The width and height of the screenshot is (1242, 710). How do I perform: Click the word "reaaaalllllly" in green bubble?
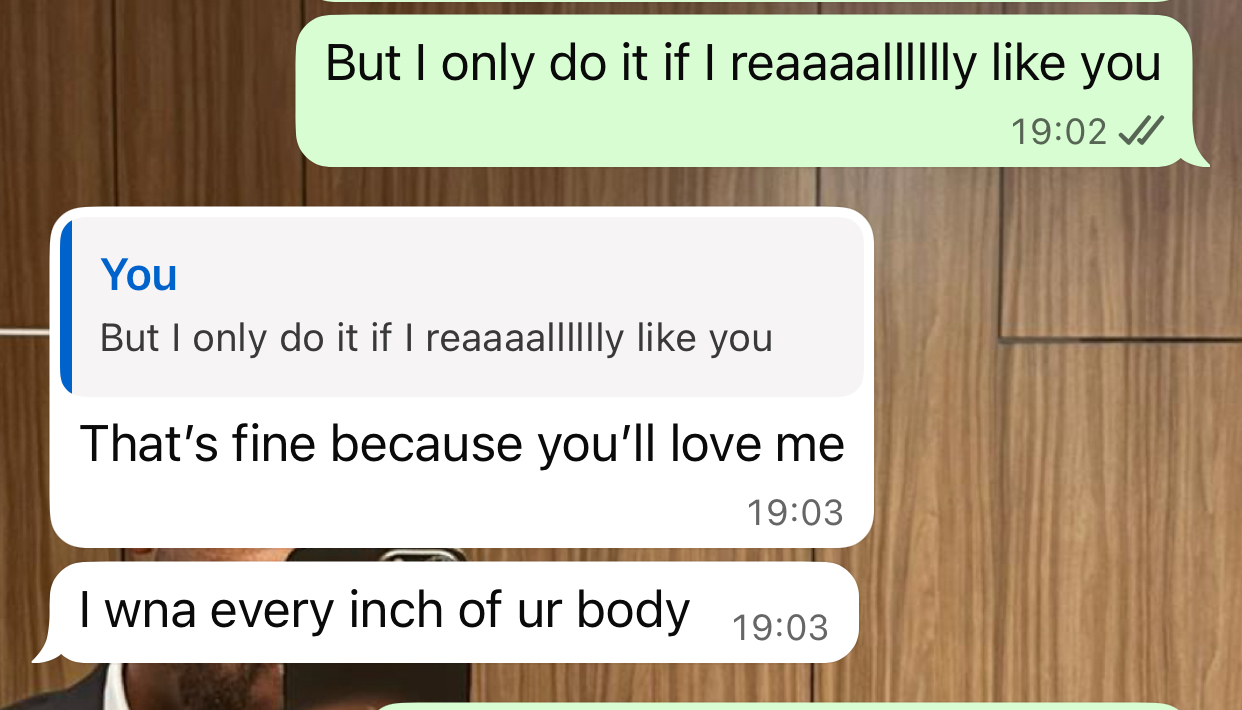click(852, 64)
